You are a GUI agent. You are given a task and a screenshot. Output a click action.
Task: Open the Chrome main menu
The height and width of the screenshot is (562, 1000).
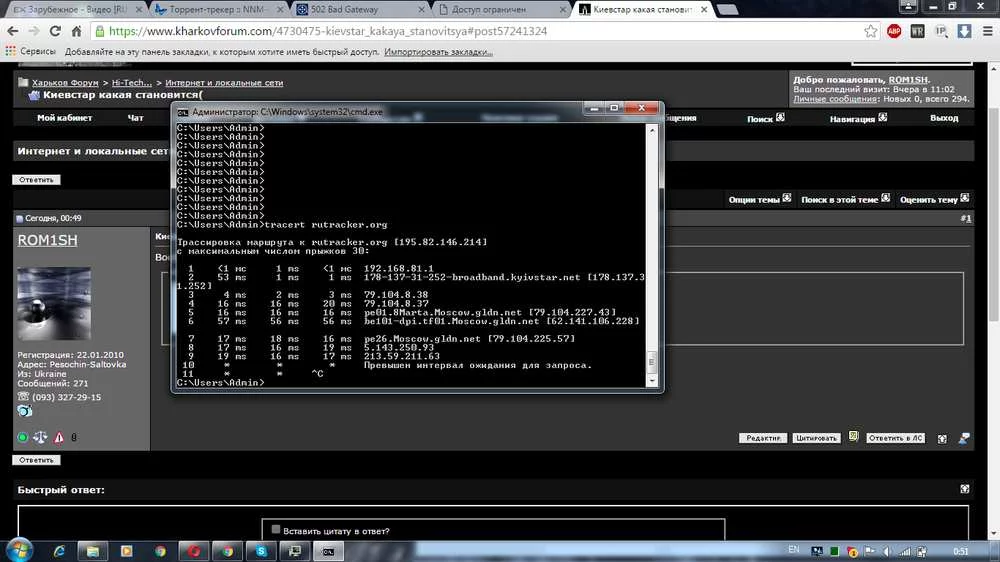(987, 31)
